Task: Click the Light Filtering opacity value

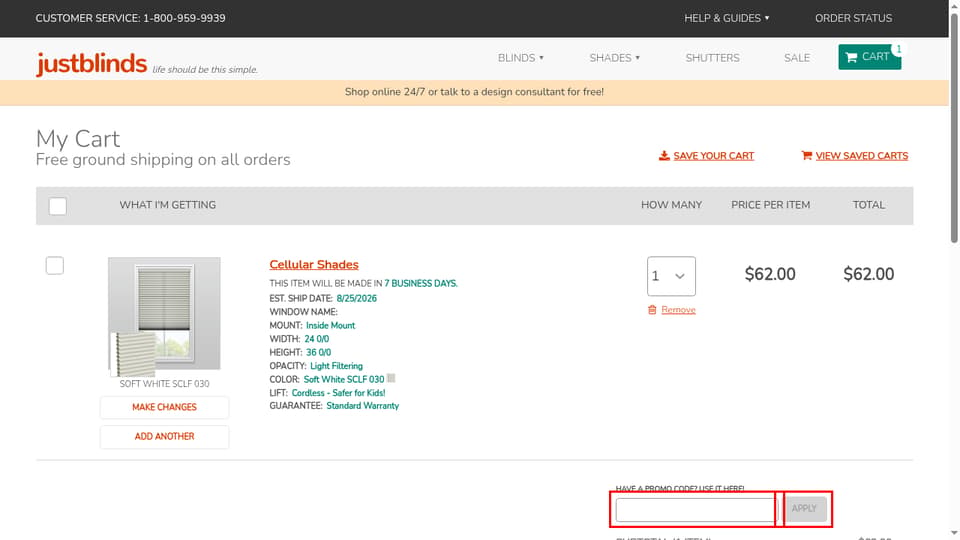Action: [x=336, y=366]
